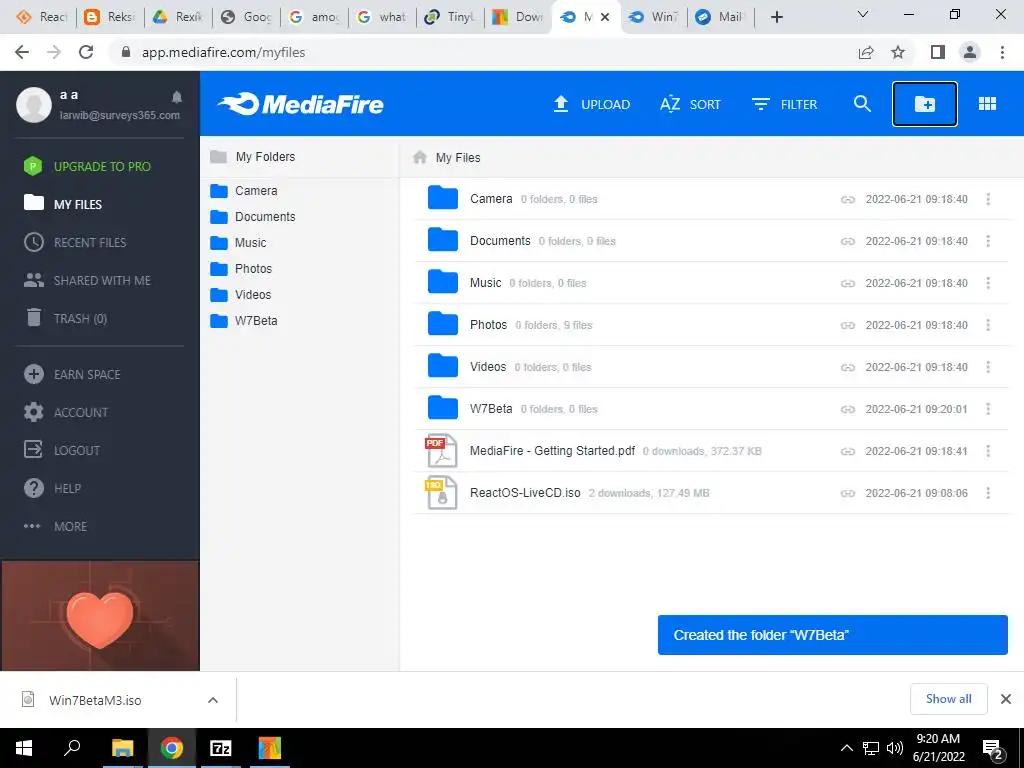1024x768 pixels.
Task: Click UPGRADE TO PRO
Action: (87, 167)
